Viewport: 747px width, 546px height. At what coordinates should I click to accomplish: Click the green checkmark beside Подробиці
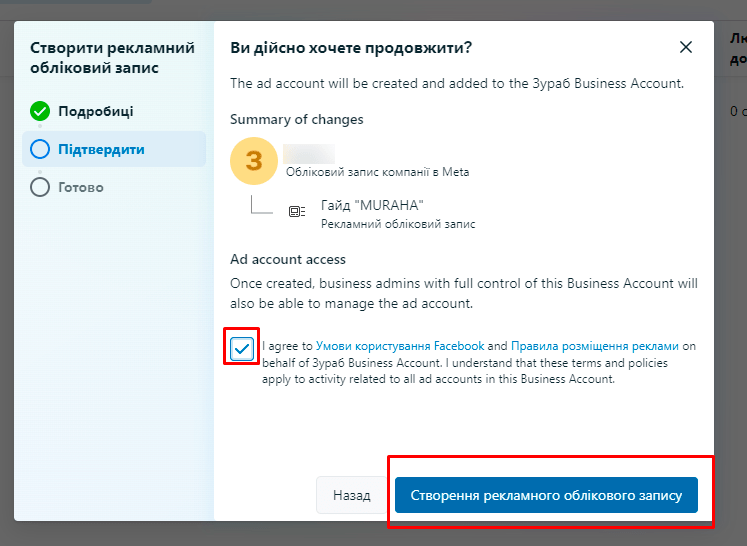point(40,111)
